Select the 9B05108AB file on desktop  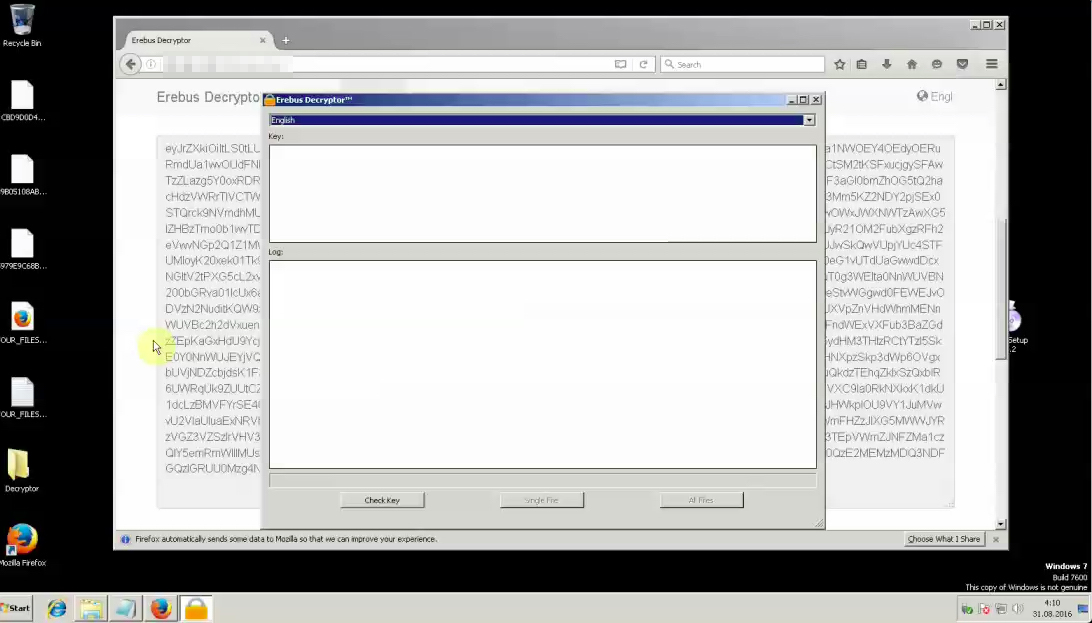point(23,175)
